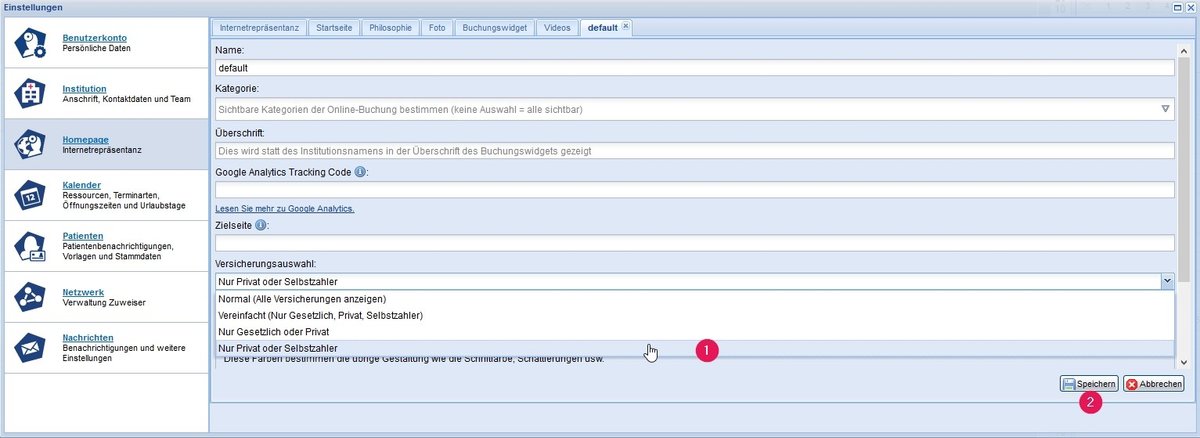The image size is (1200, 438).
Task: Open the Kalender calendar icon
Action: pyautogui.click(x=30, y=194)
